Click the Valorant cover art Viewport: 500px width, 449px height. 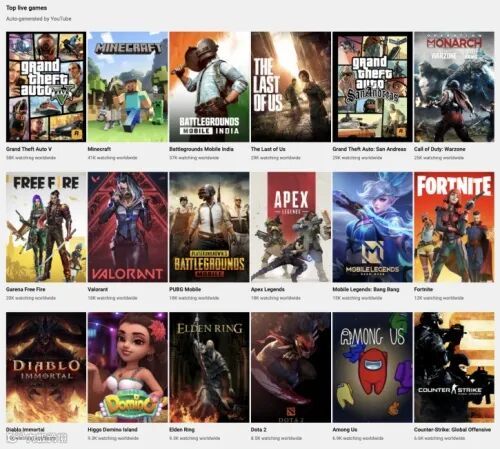coord(128,227)
